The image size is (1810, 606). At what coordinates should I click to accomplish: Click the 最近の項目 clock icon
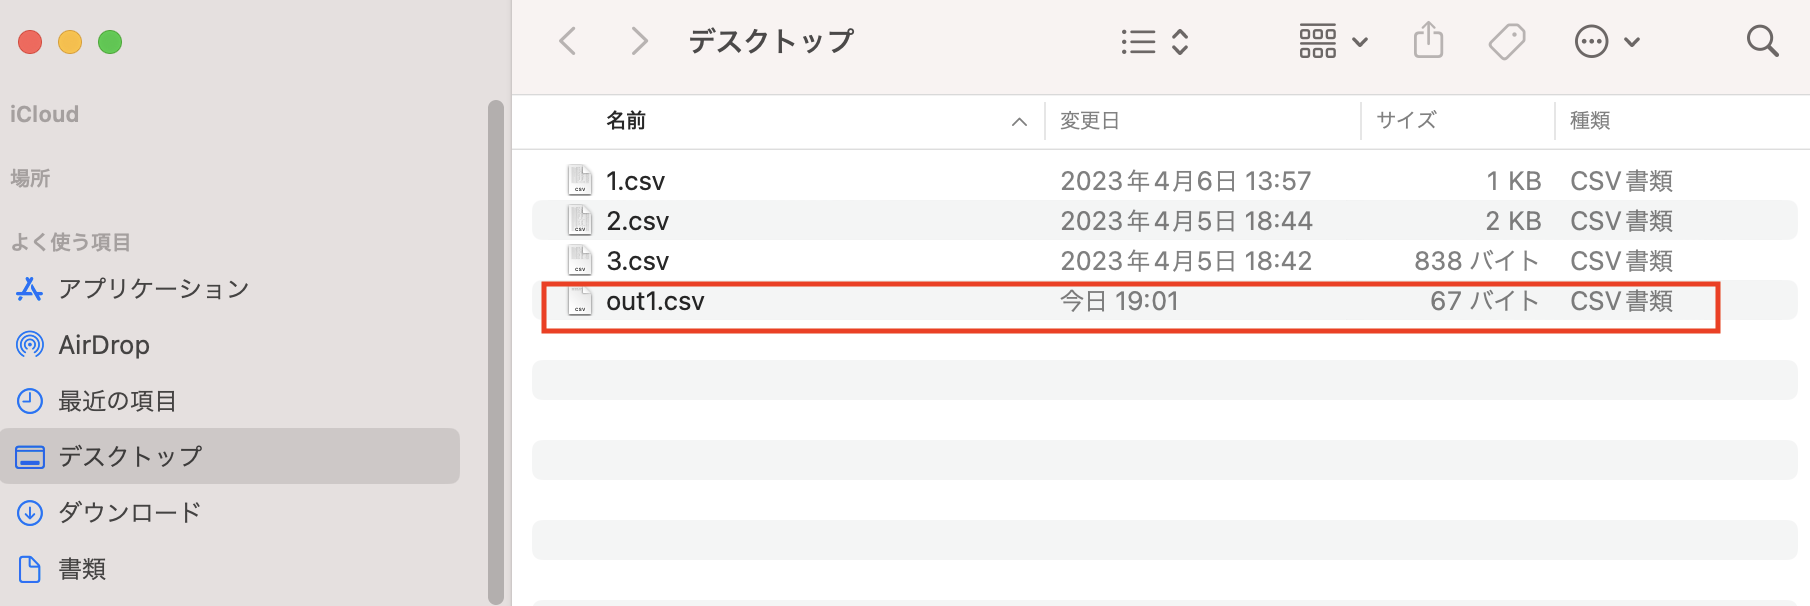(30, 400)
